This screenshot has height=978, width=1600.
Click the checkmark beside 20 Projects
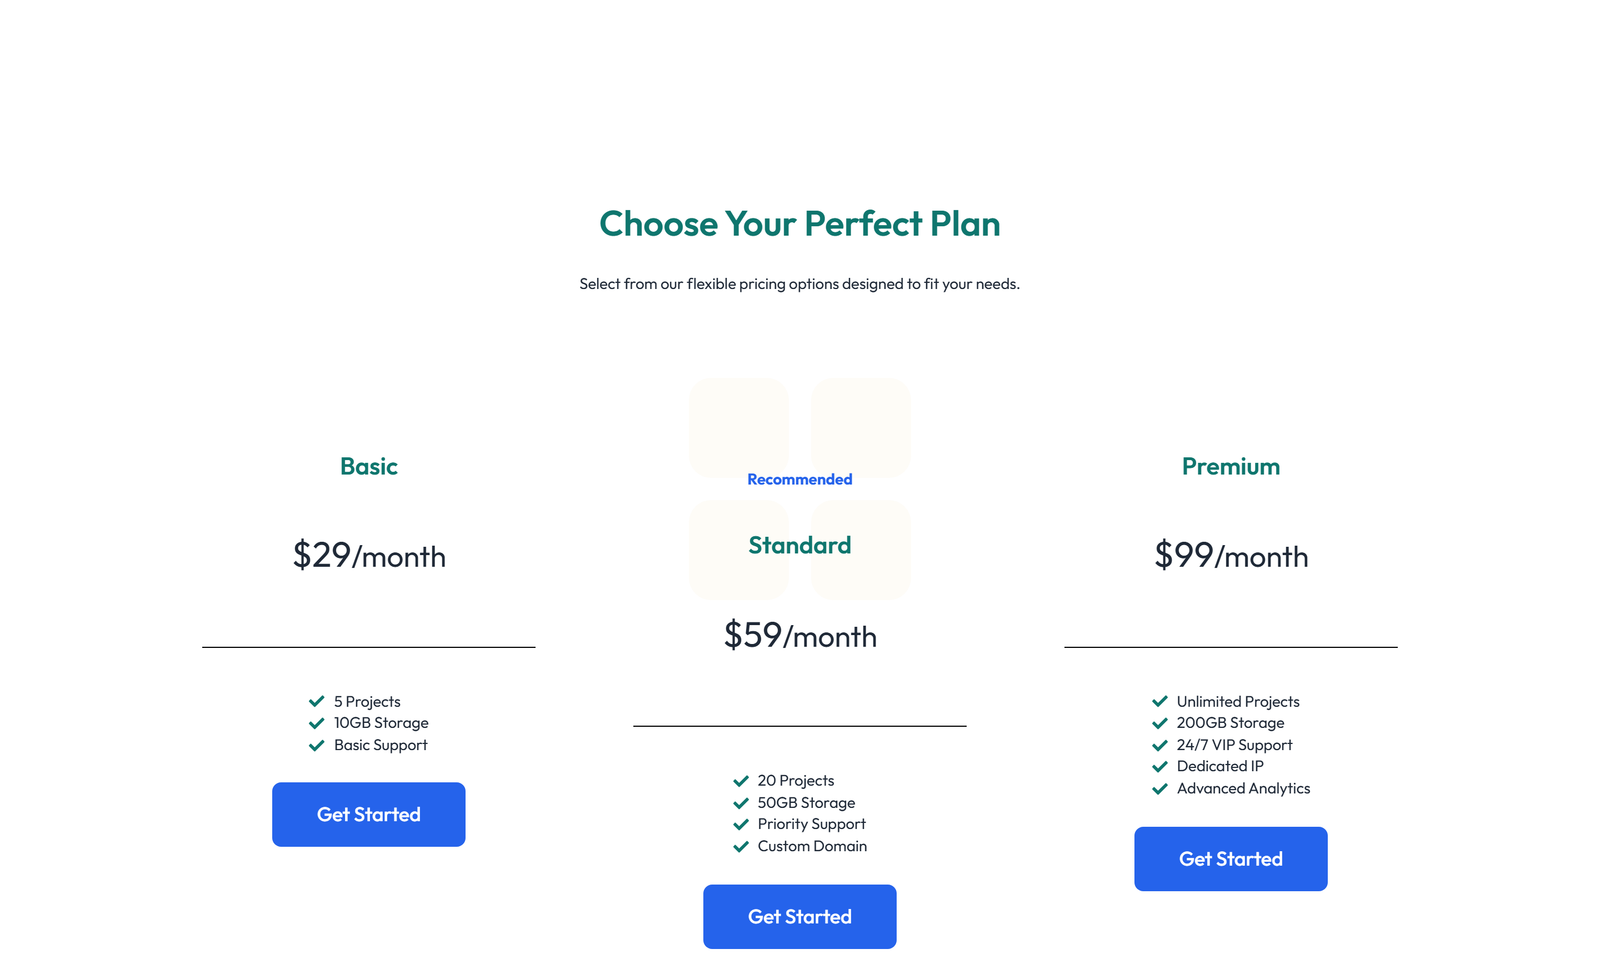coord(740,780)
